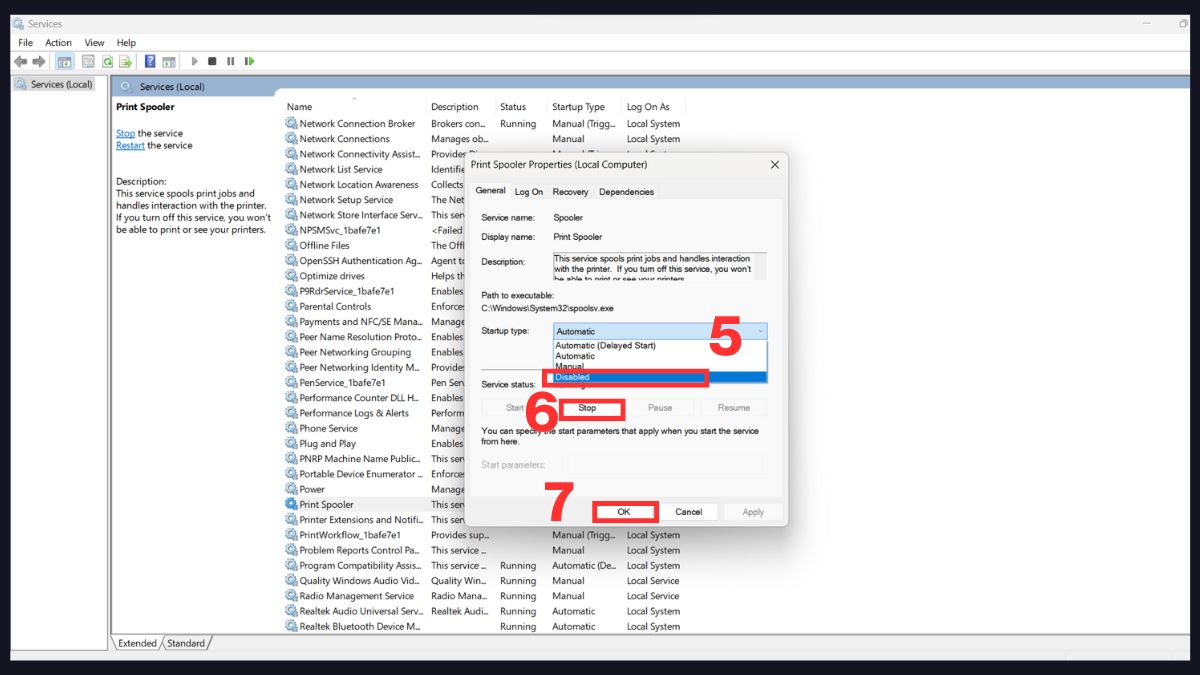Click gear icon beside Radio Management Service
The image size is (1200, 675).
pos(291,596)
